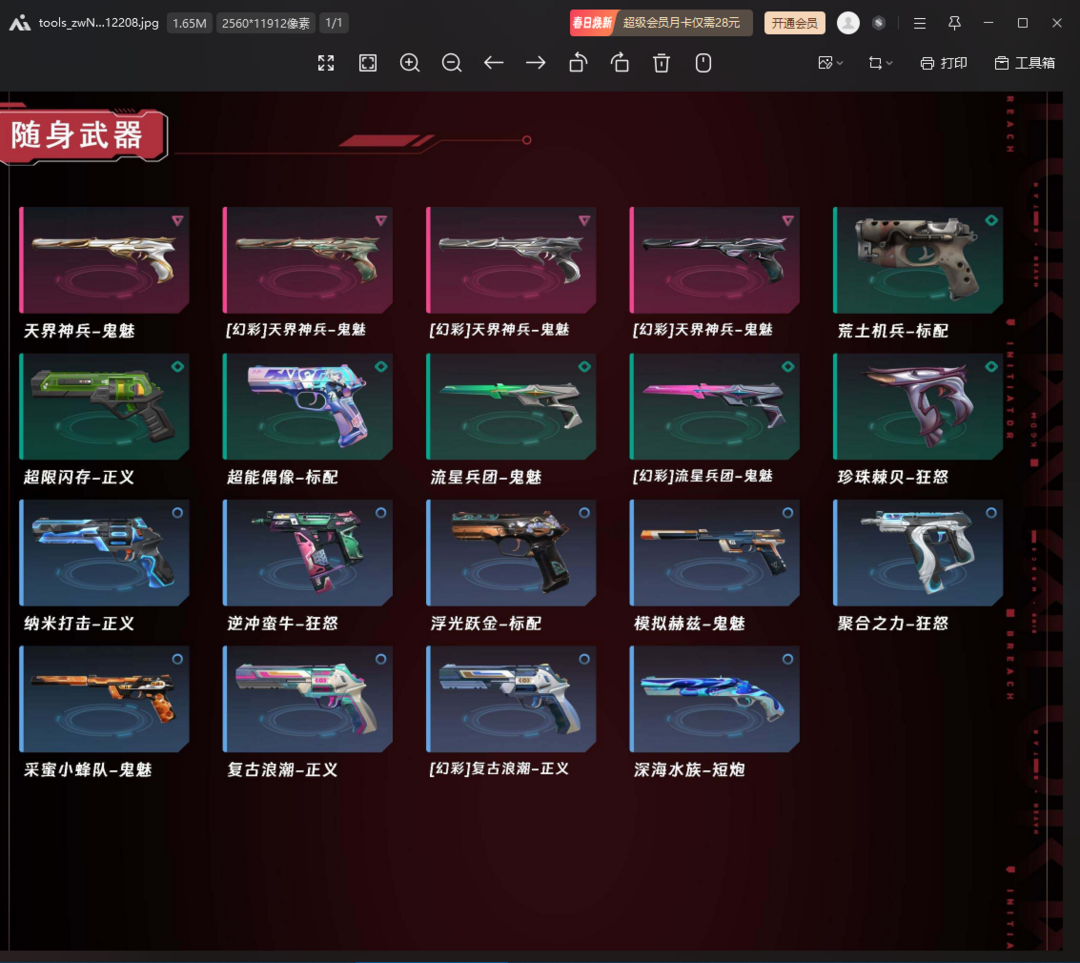Delete the image with the trash icon
This screenshot has height=963, width=1080.
coord(661,63)
